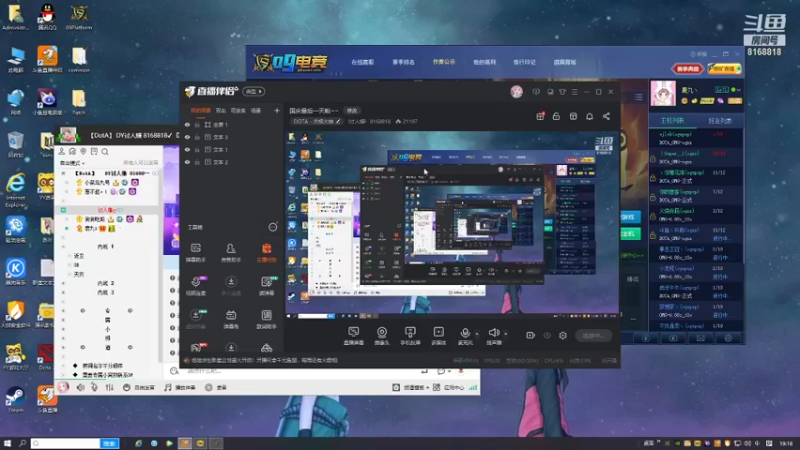Viewport: 800px width, 450px height.
Task: Open the YY speaking mode dropdown
Action: [72, 163]
